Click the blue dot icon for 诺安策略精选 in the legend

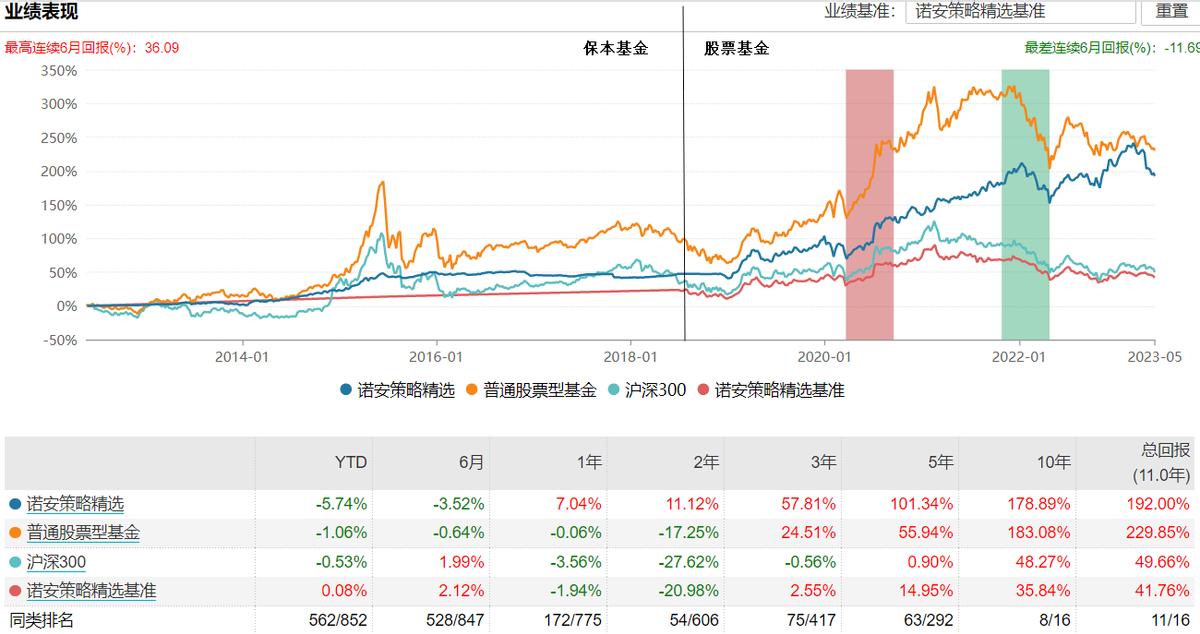(346, 390)
